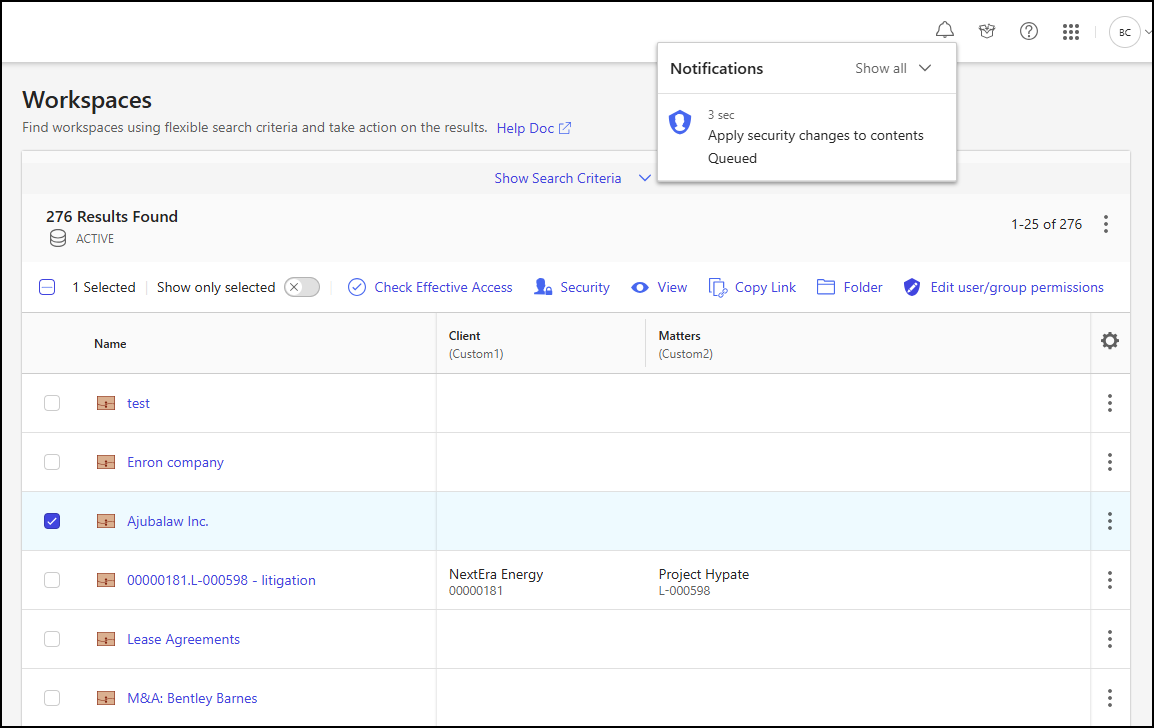
Task: Open the column settings gear icon
Action: (1110, 340)
